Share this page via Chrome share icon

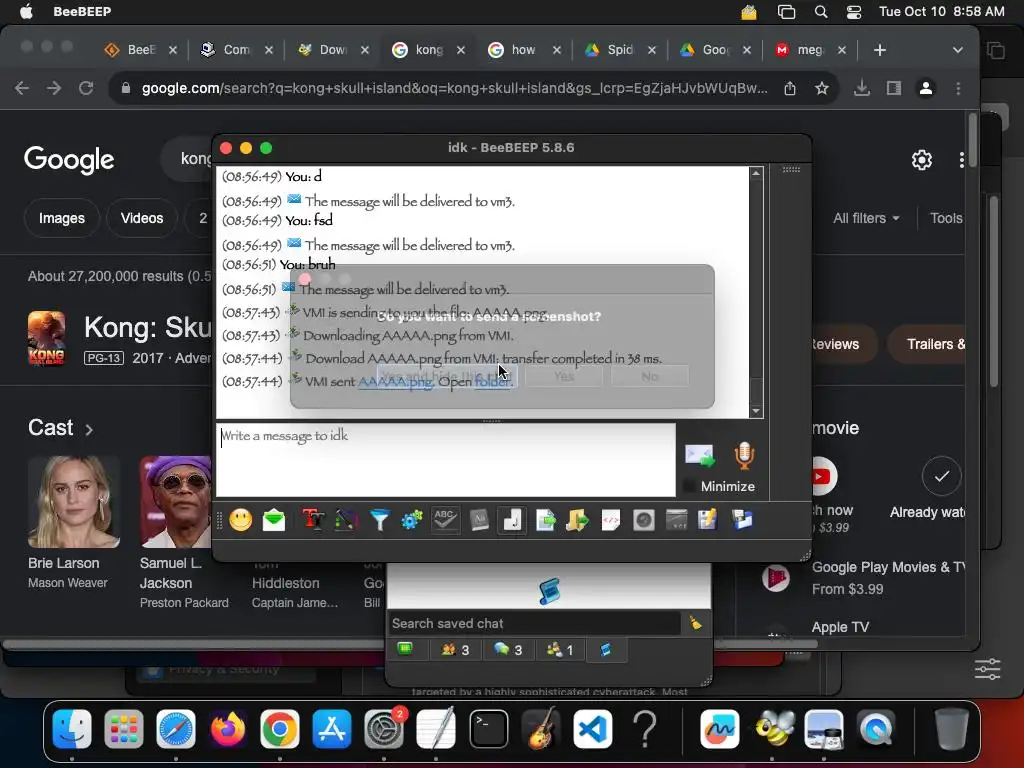pos(790,88)
